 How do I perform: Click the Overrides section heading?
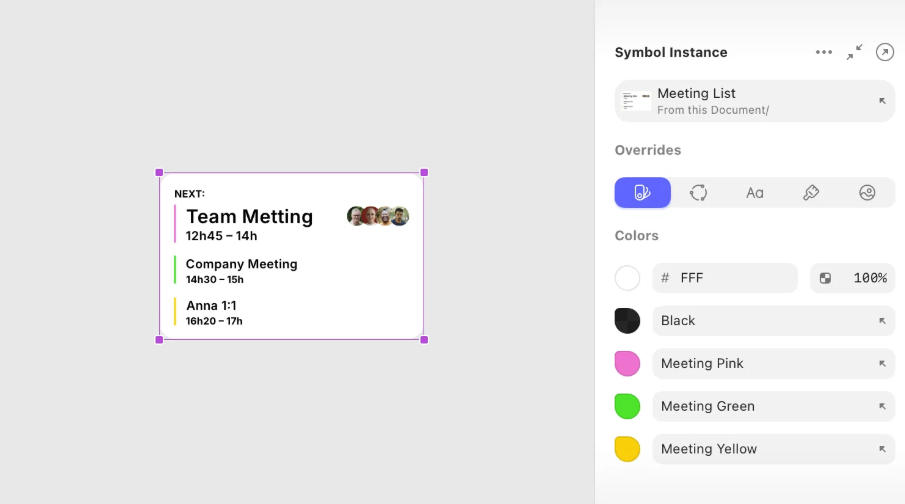coord(648,150)
